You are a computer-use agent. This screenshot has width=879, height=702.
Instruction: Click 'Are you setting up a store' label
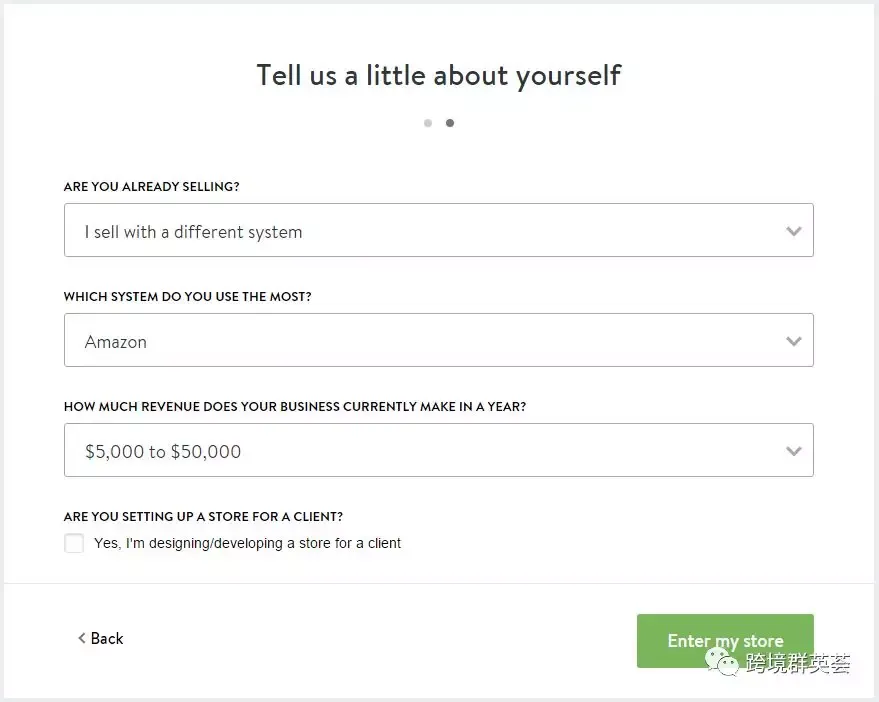tap(203, 516)
